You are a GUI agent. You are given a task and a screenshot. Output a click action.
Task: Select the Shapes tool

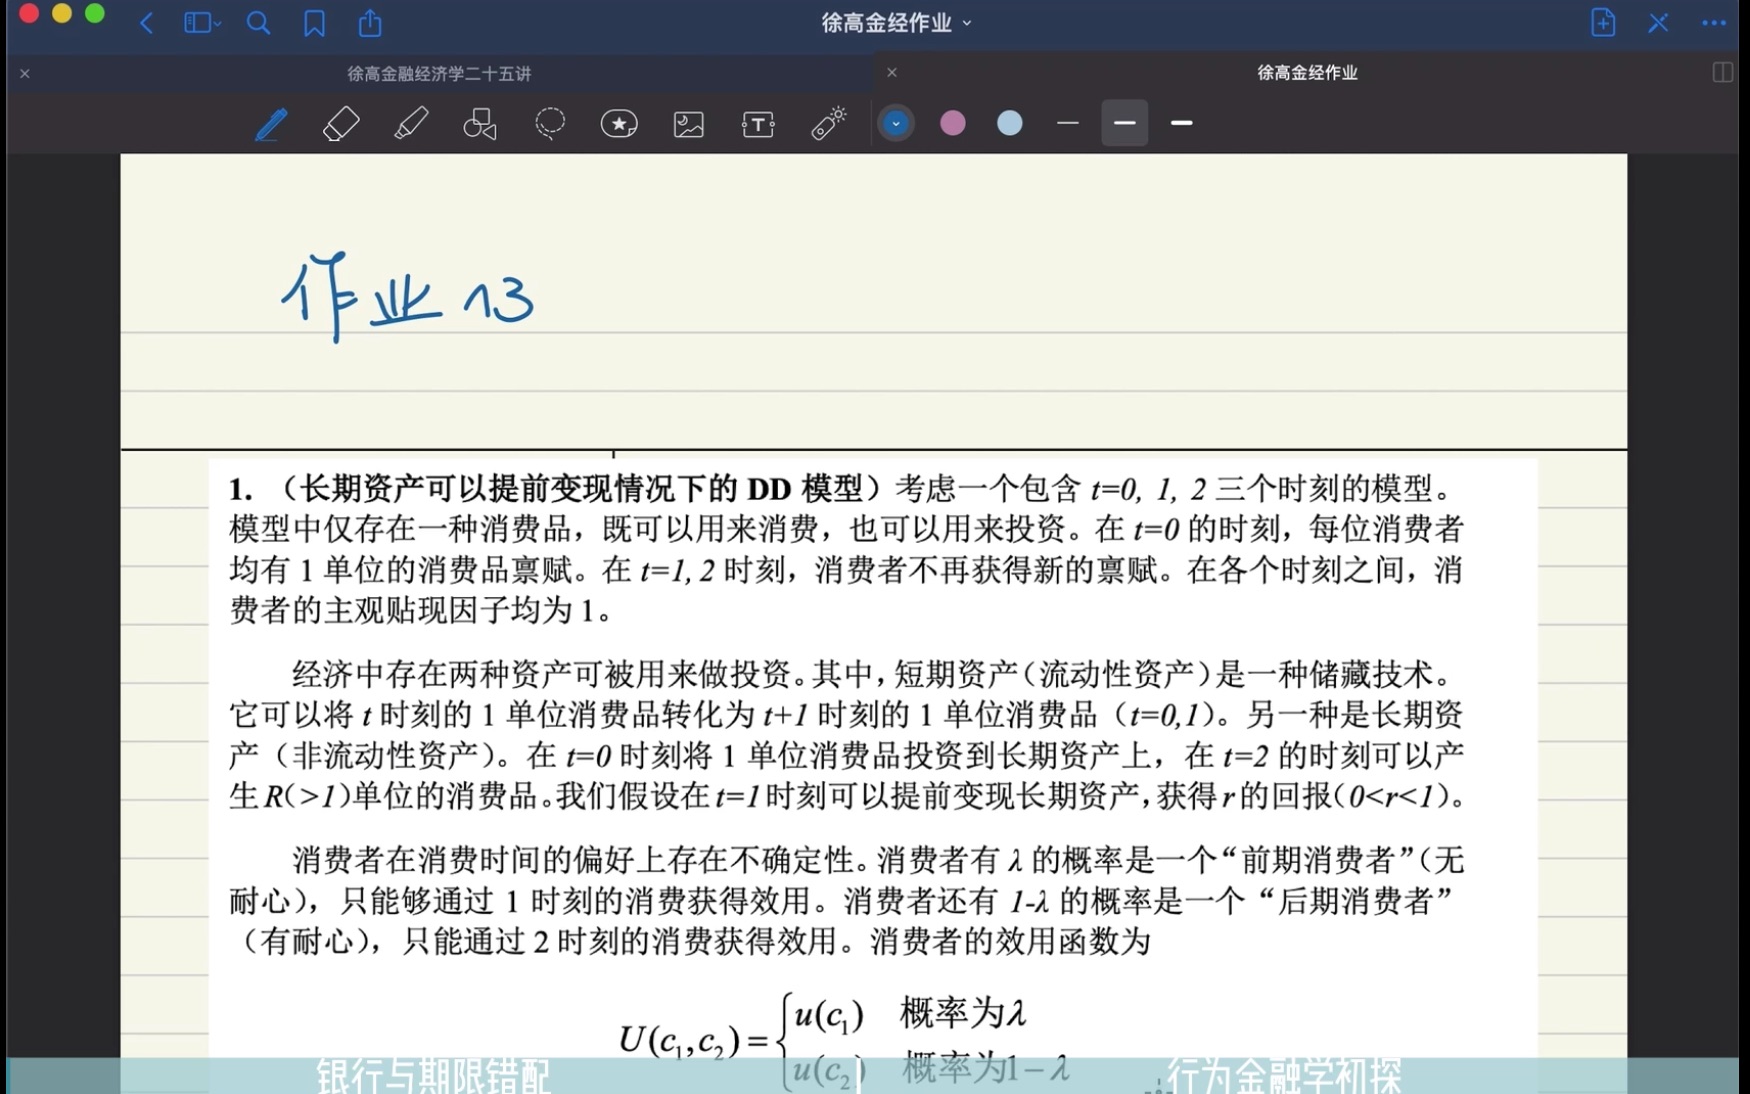(480, 124)
